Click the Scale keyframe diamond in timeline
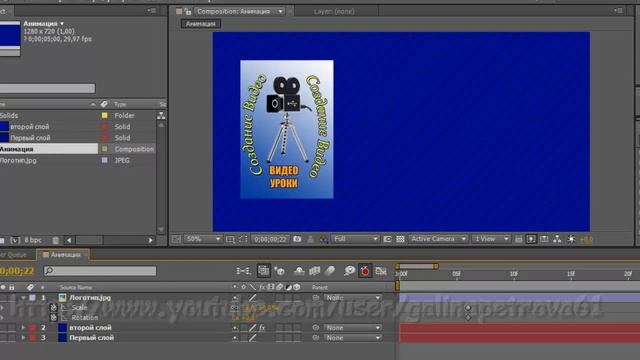640x360 pixels. [468, 308]
